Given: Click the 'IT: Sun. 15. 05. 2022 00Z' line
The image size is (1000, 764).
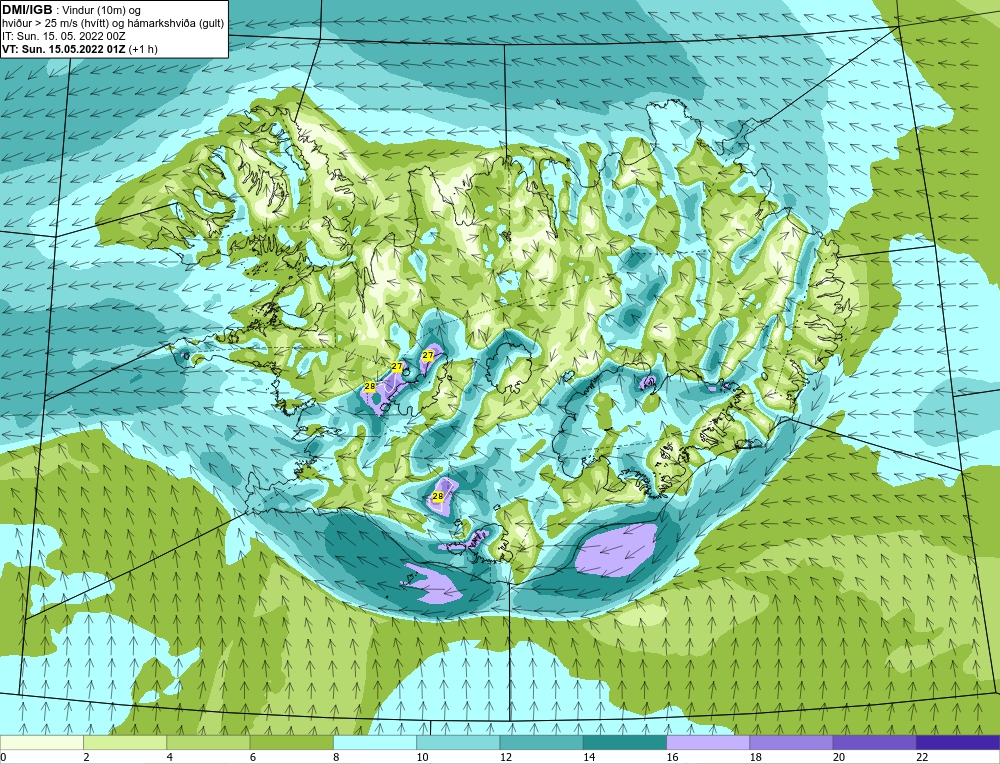Looking at the screenshot, I should click(63, 36).
